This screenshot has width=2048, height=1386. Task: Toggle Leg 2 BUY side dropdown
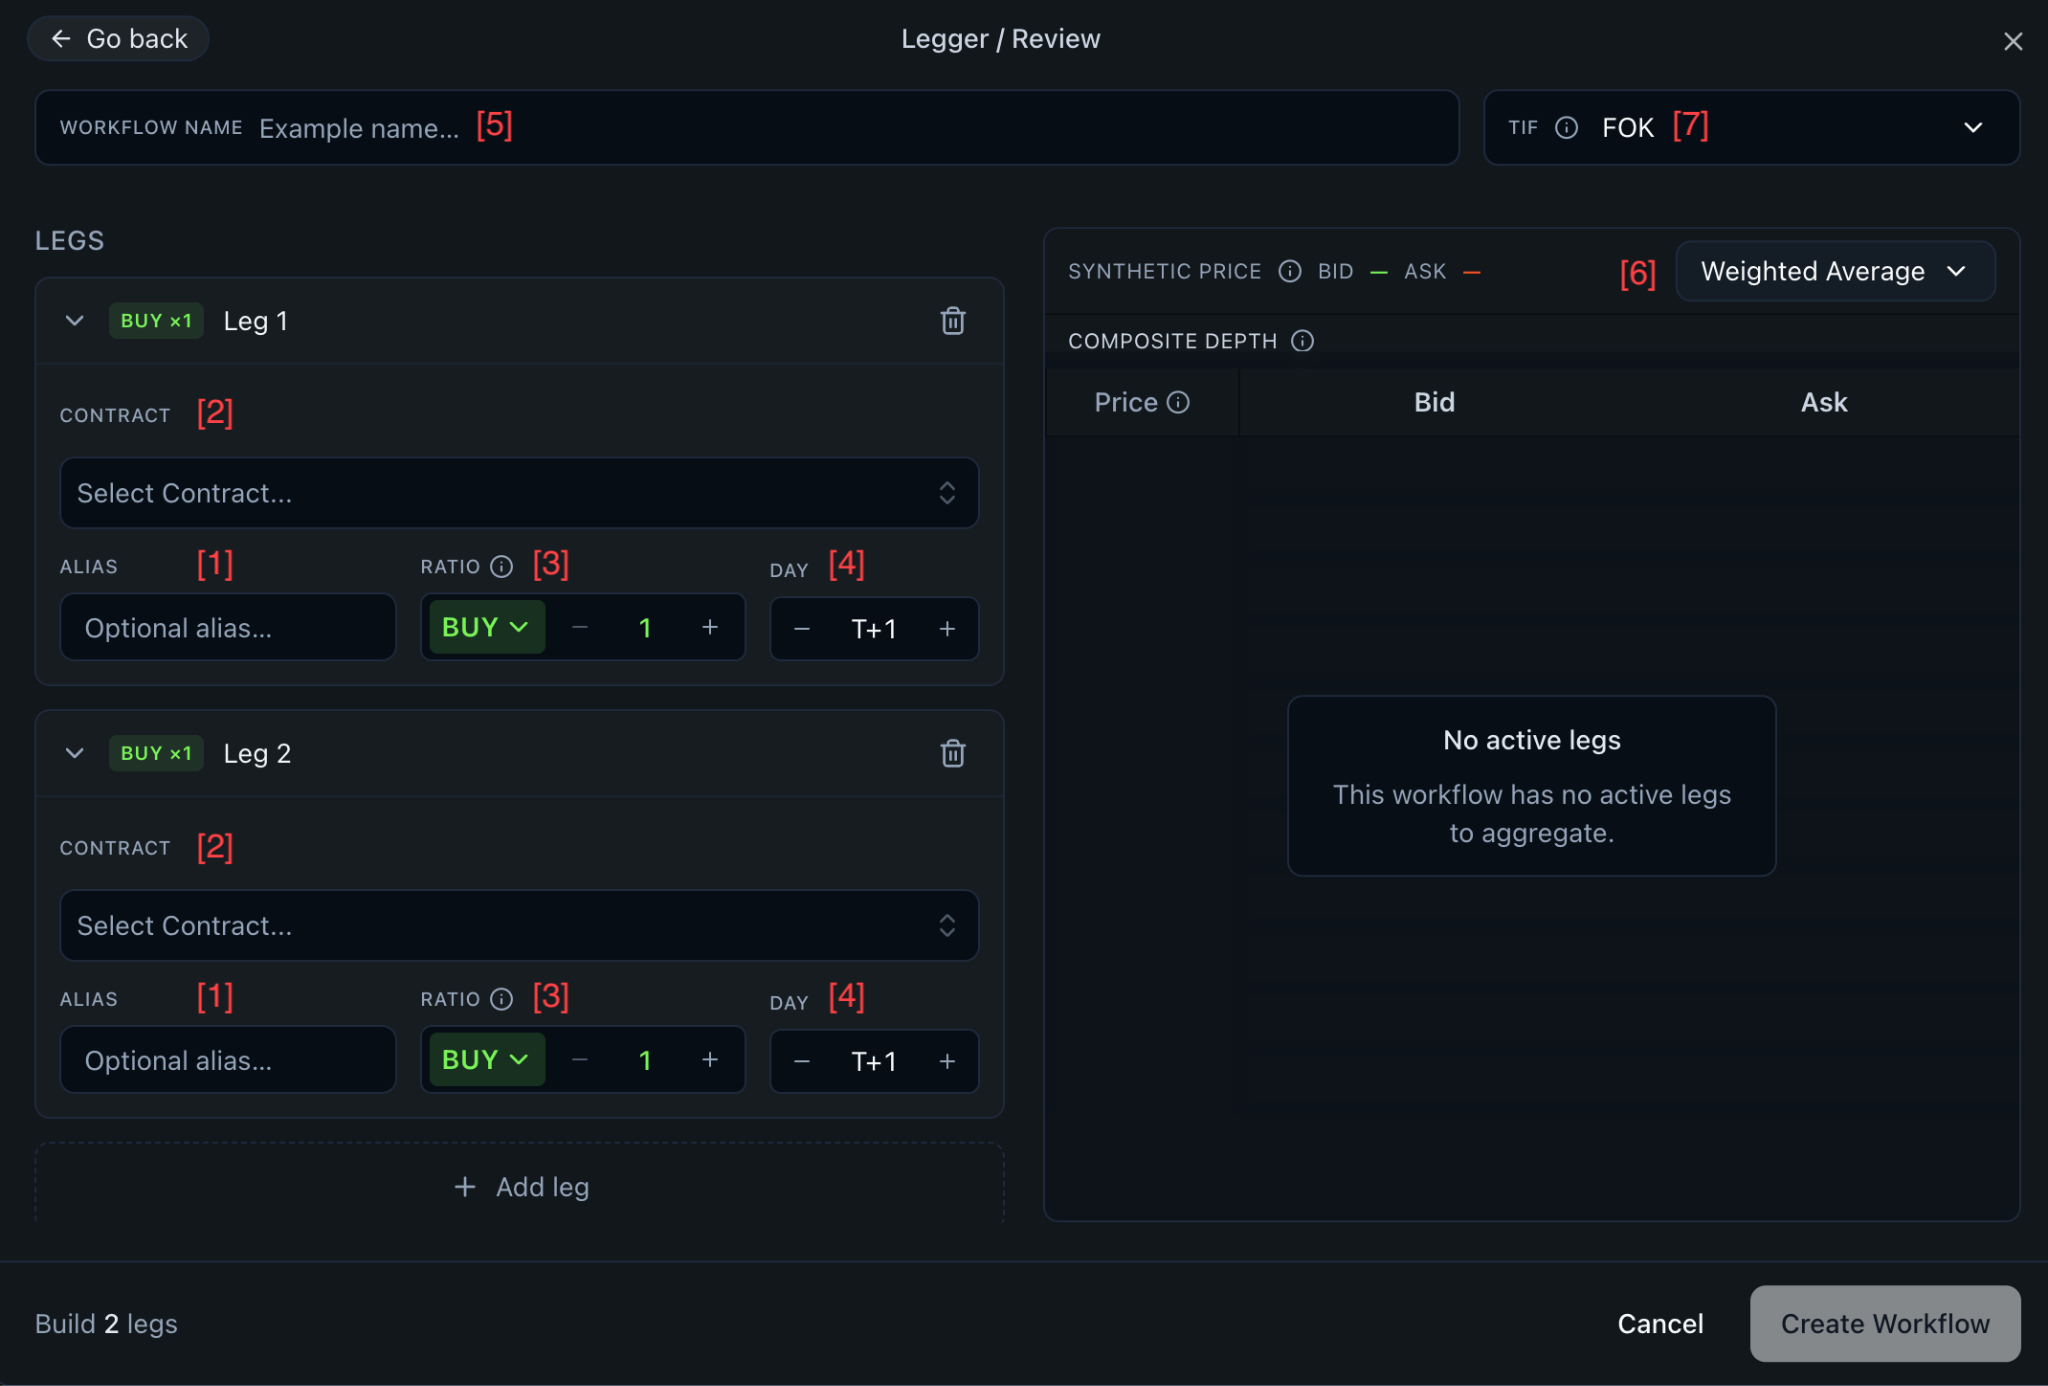coord(486,1059)
